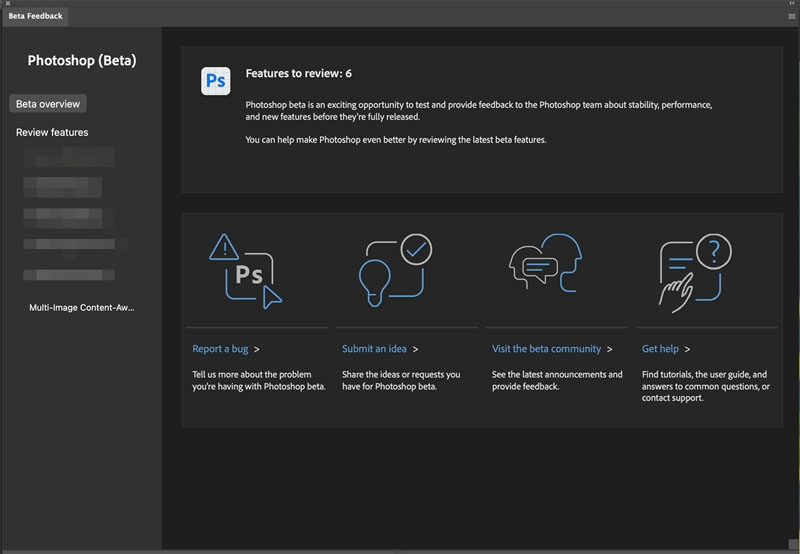Open the panel flyout menu icon
Image resolution: width=800 pixels, height=554 pixels.
coord(792,16)
